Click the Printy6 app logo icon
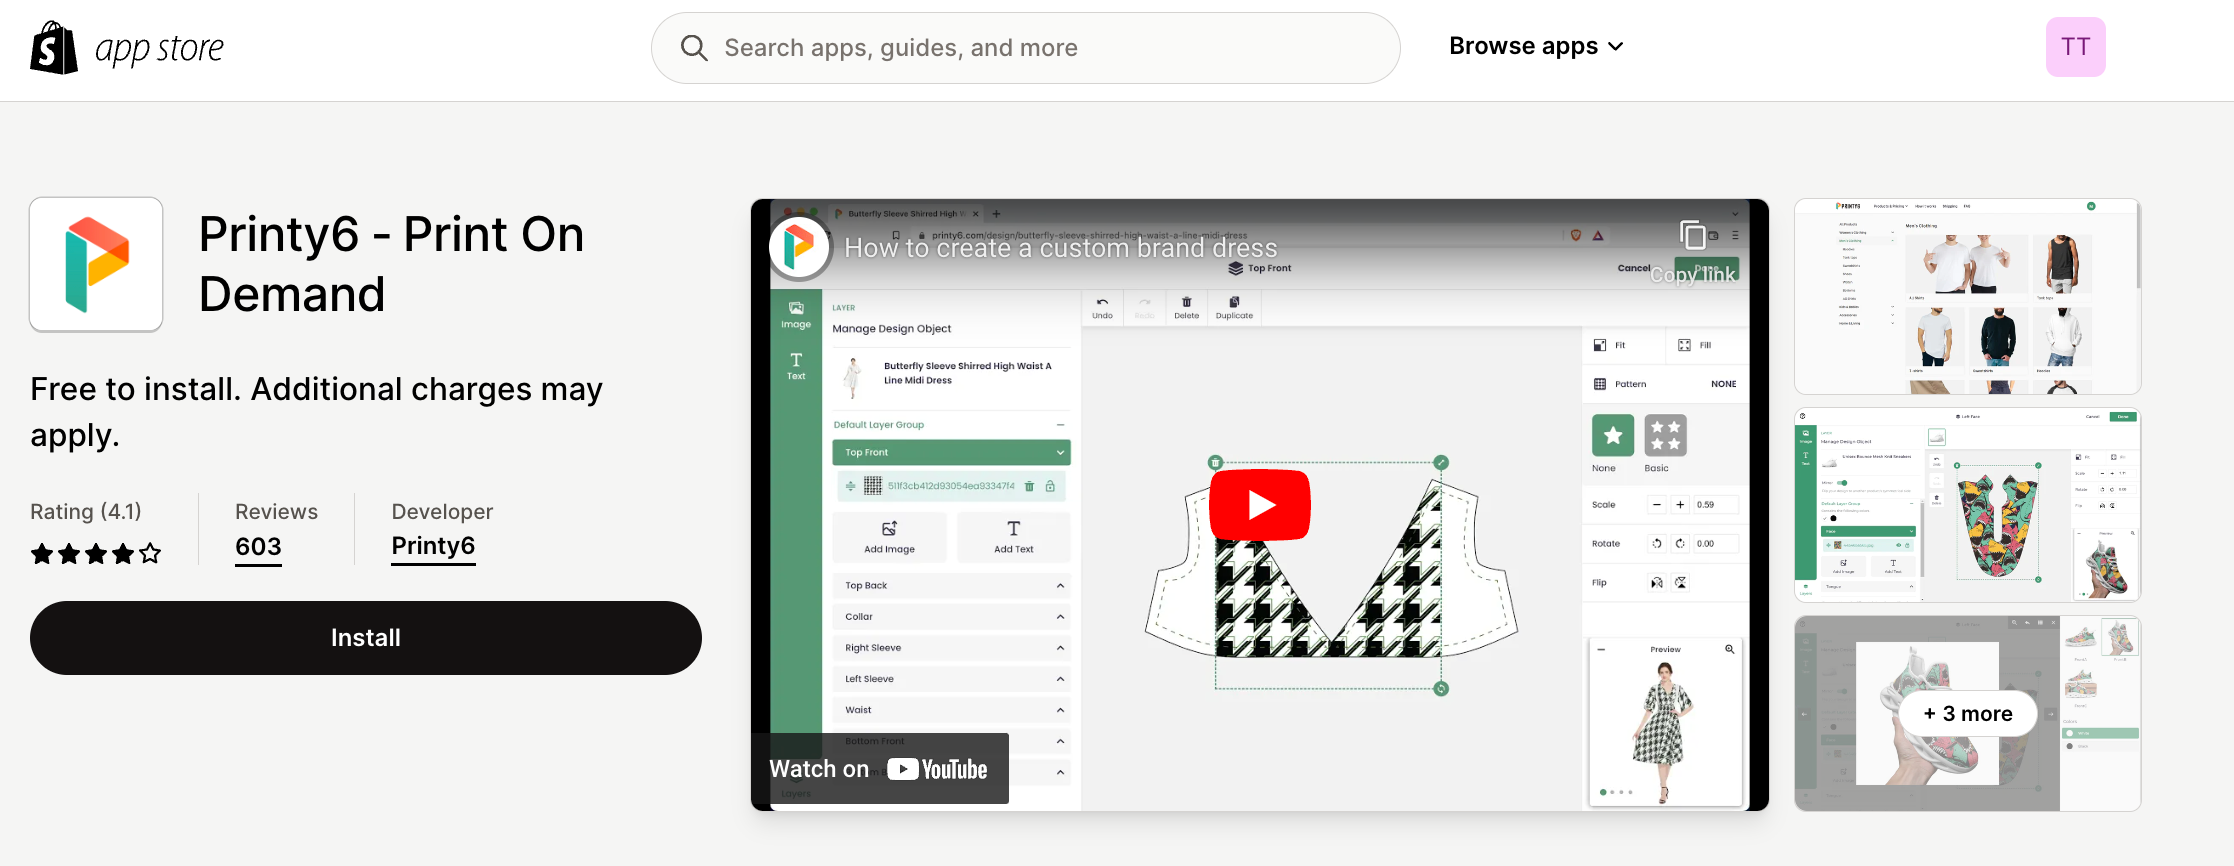The image size is (2234, 866). pos(96,264)
